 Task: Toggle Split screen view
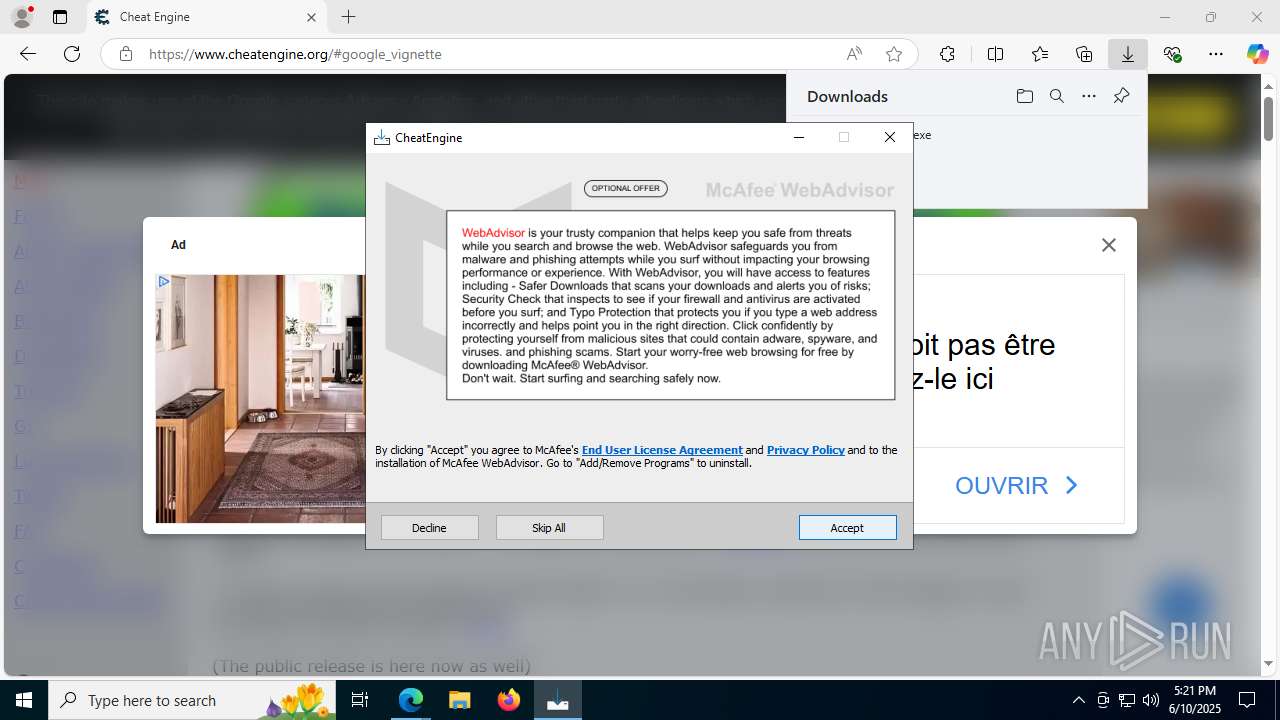(x=995, y=54)
